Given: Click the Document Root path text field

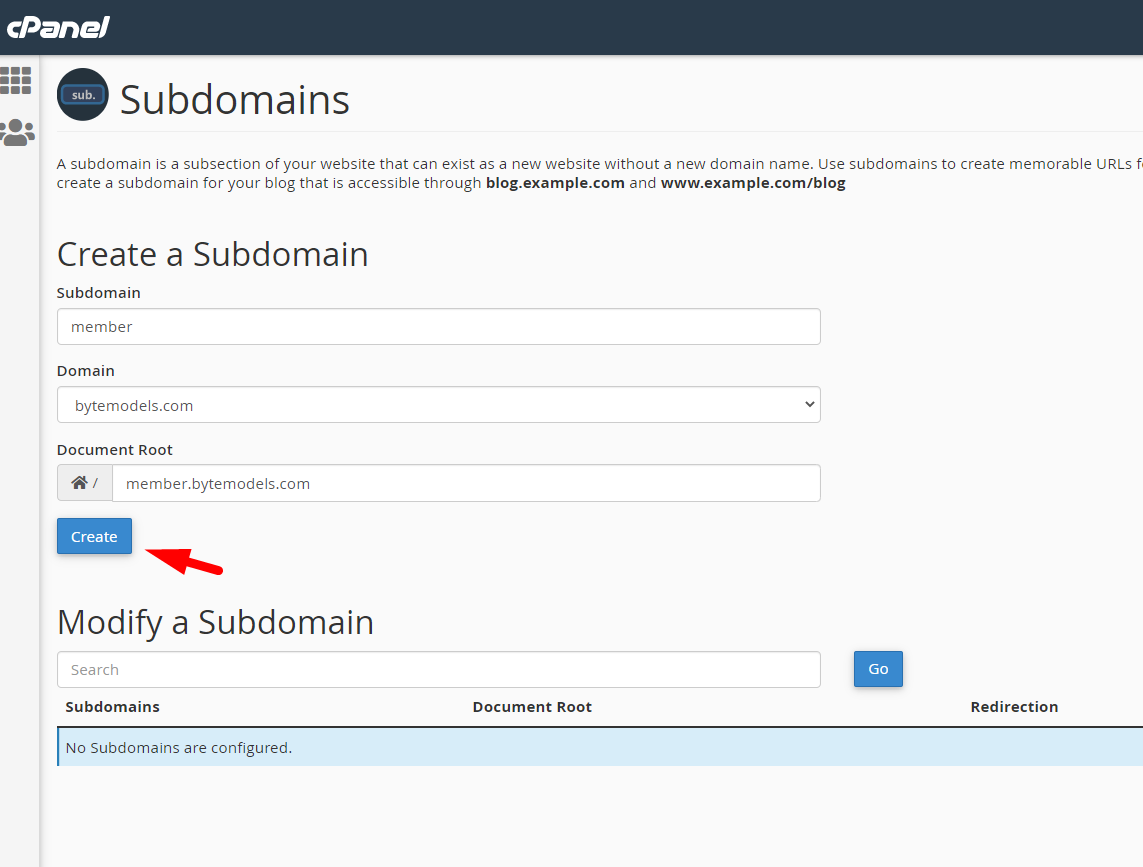Looking at the screenshot, I should click(x=465, y=483).
